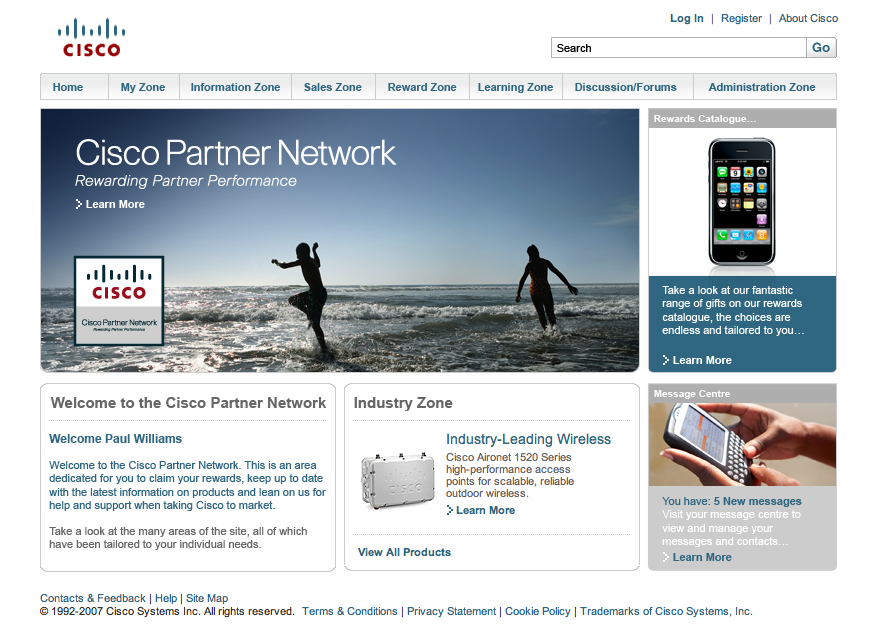Screen dimensions: 875x639
Task: Click the BlackBerry phone image in Message Centre
Action: 742,445
